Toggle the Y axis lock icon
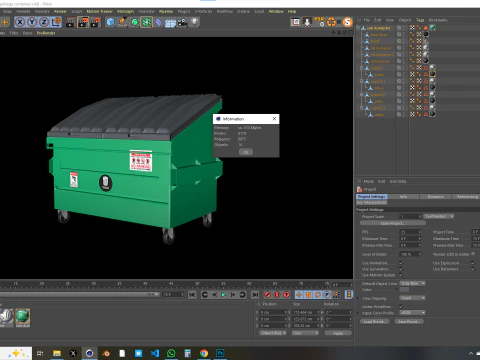This screenshot has height=360, width=480. [x=32, y=22]
